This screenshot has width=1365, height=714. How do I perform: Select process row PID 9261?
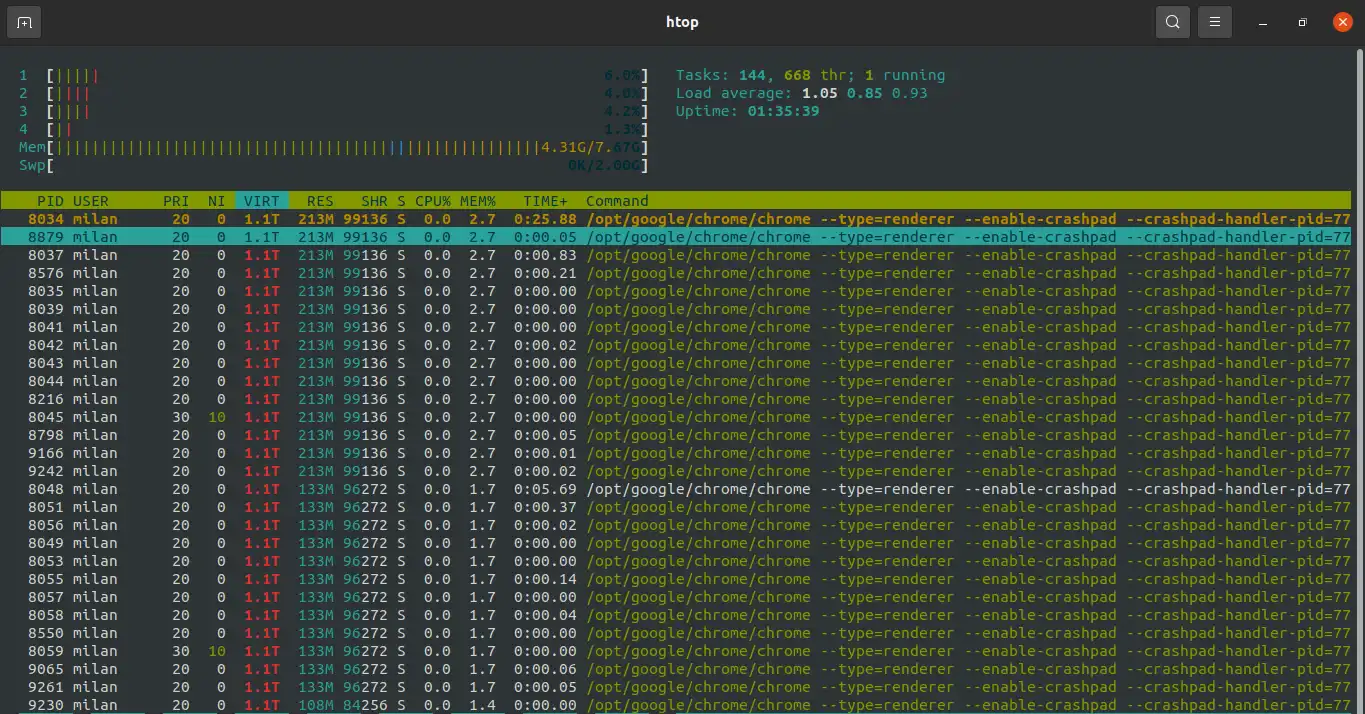676,687
